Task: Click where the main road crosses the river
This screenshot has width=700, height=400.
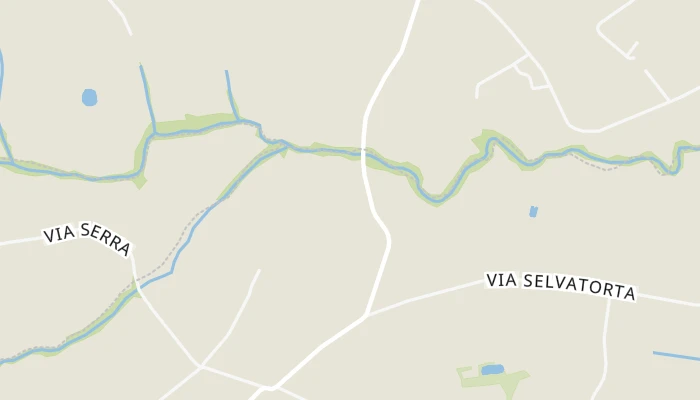Action: [x=363, y=153]
